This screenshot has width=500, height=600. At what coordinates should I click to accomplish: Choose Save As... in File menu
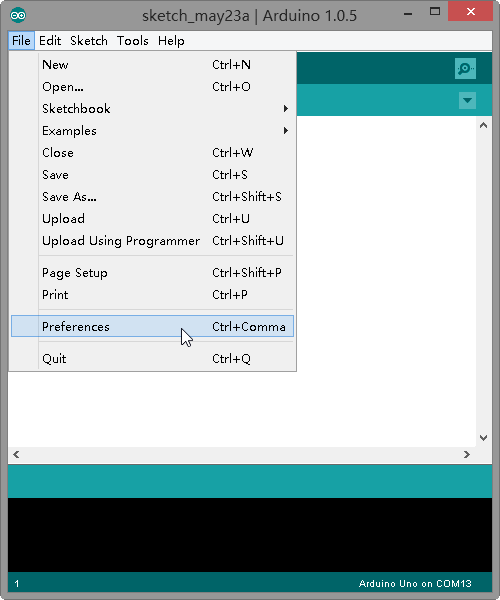(x=153, y=197)
